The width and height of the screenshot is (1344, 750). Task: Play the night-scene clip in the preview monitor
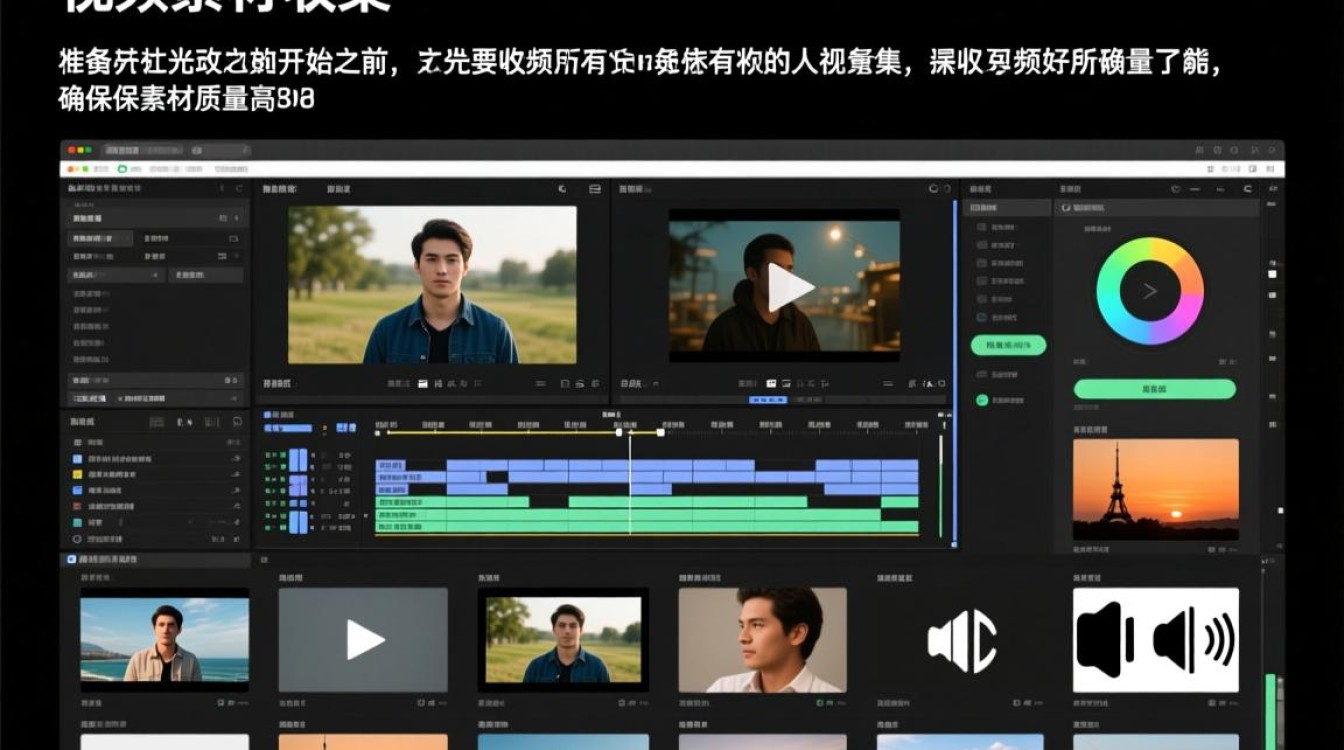790,288
